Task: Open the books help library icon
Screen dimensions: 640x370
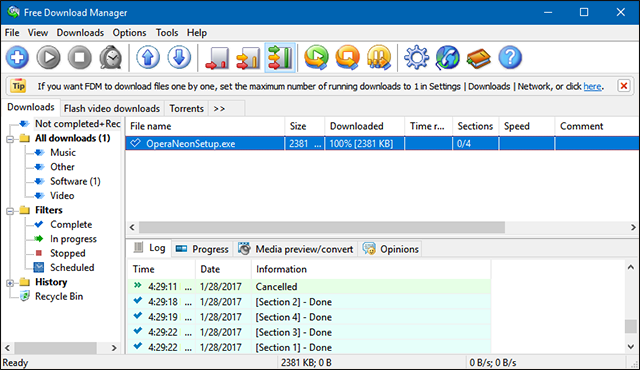Action: [x=479, y=58]
